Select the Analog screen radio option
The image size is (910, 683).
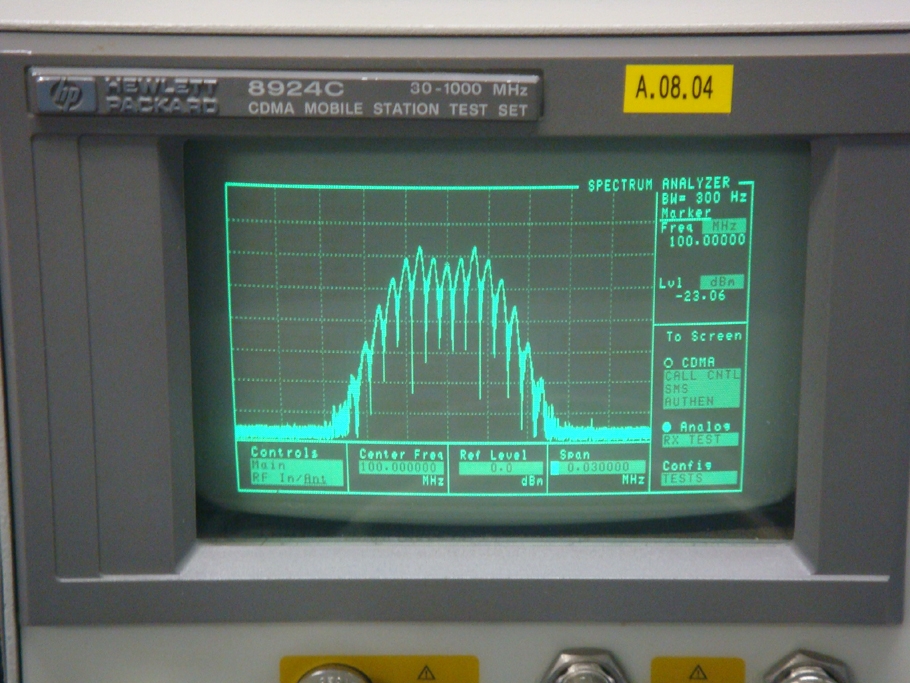pos(667,427)
